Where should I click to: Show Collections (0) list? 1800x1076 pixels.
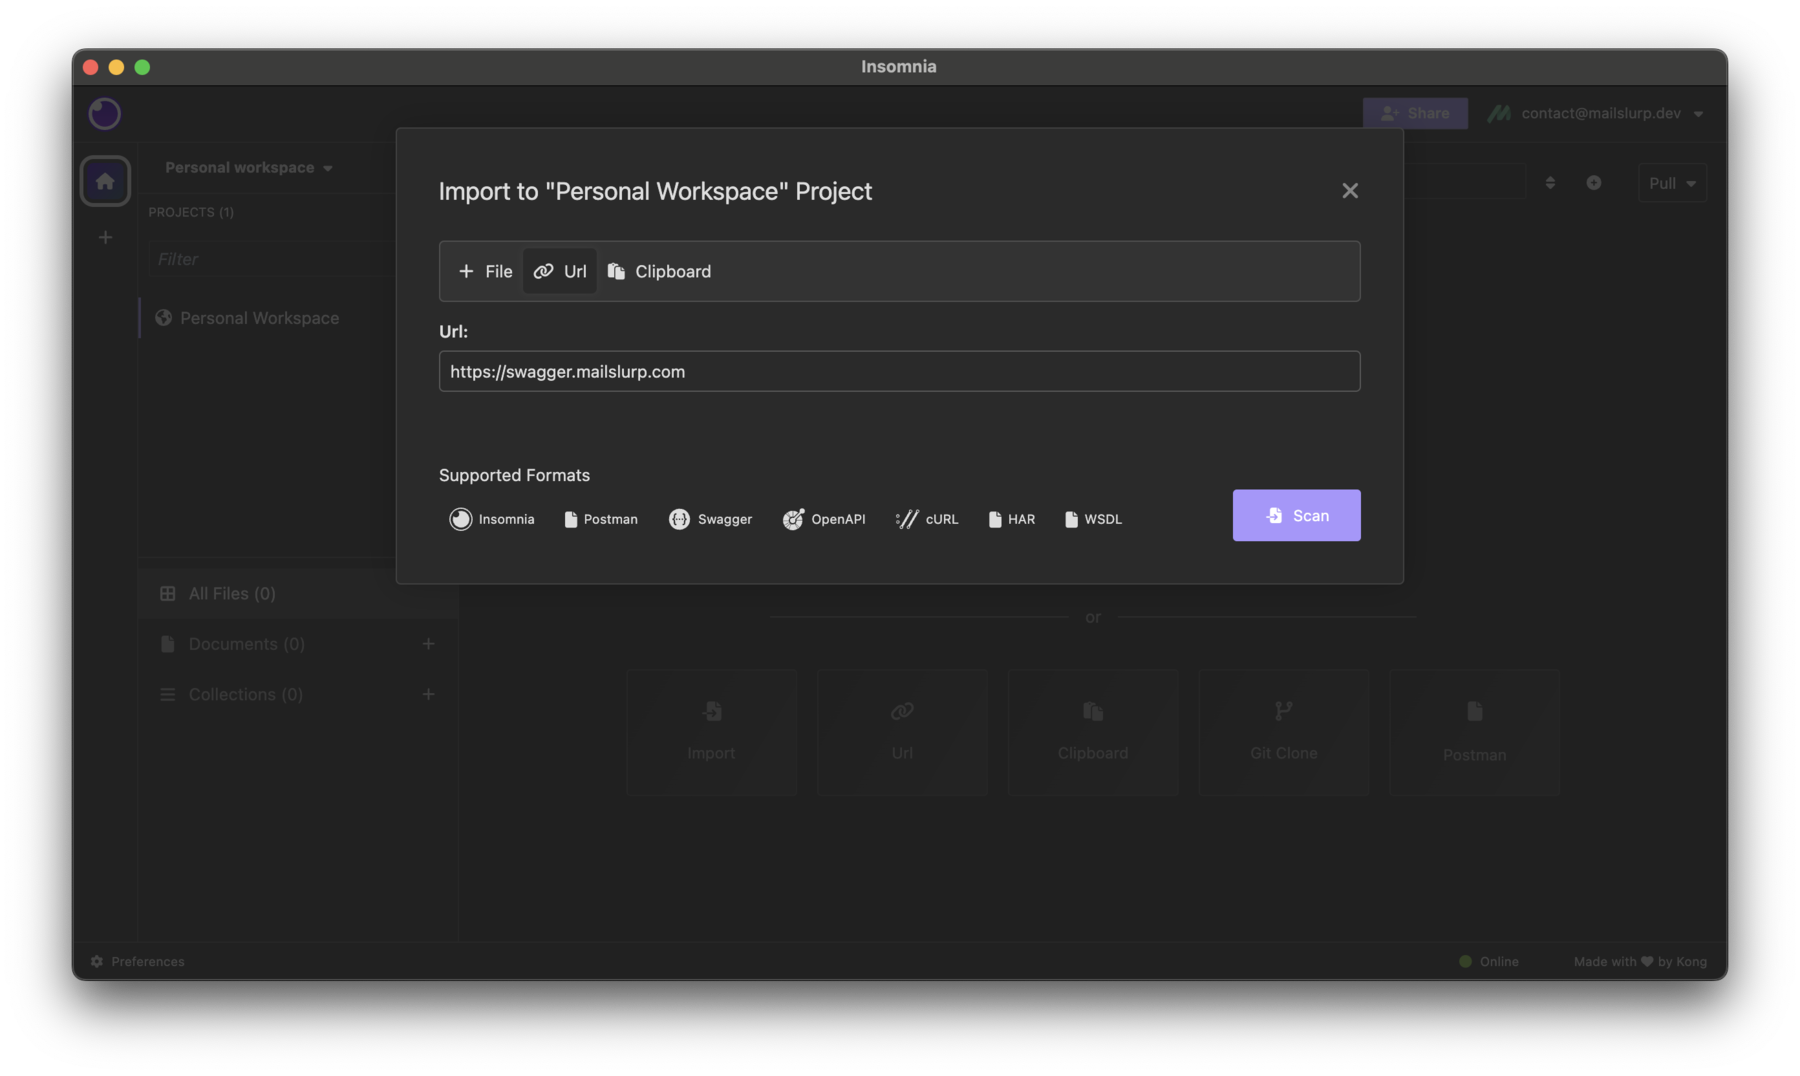point(245,694)
